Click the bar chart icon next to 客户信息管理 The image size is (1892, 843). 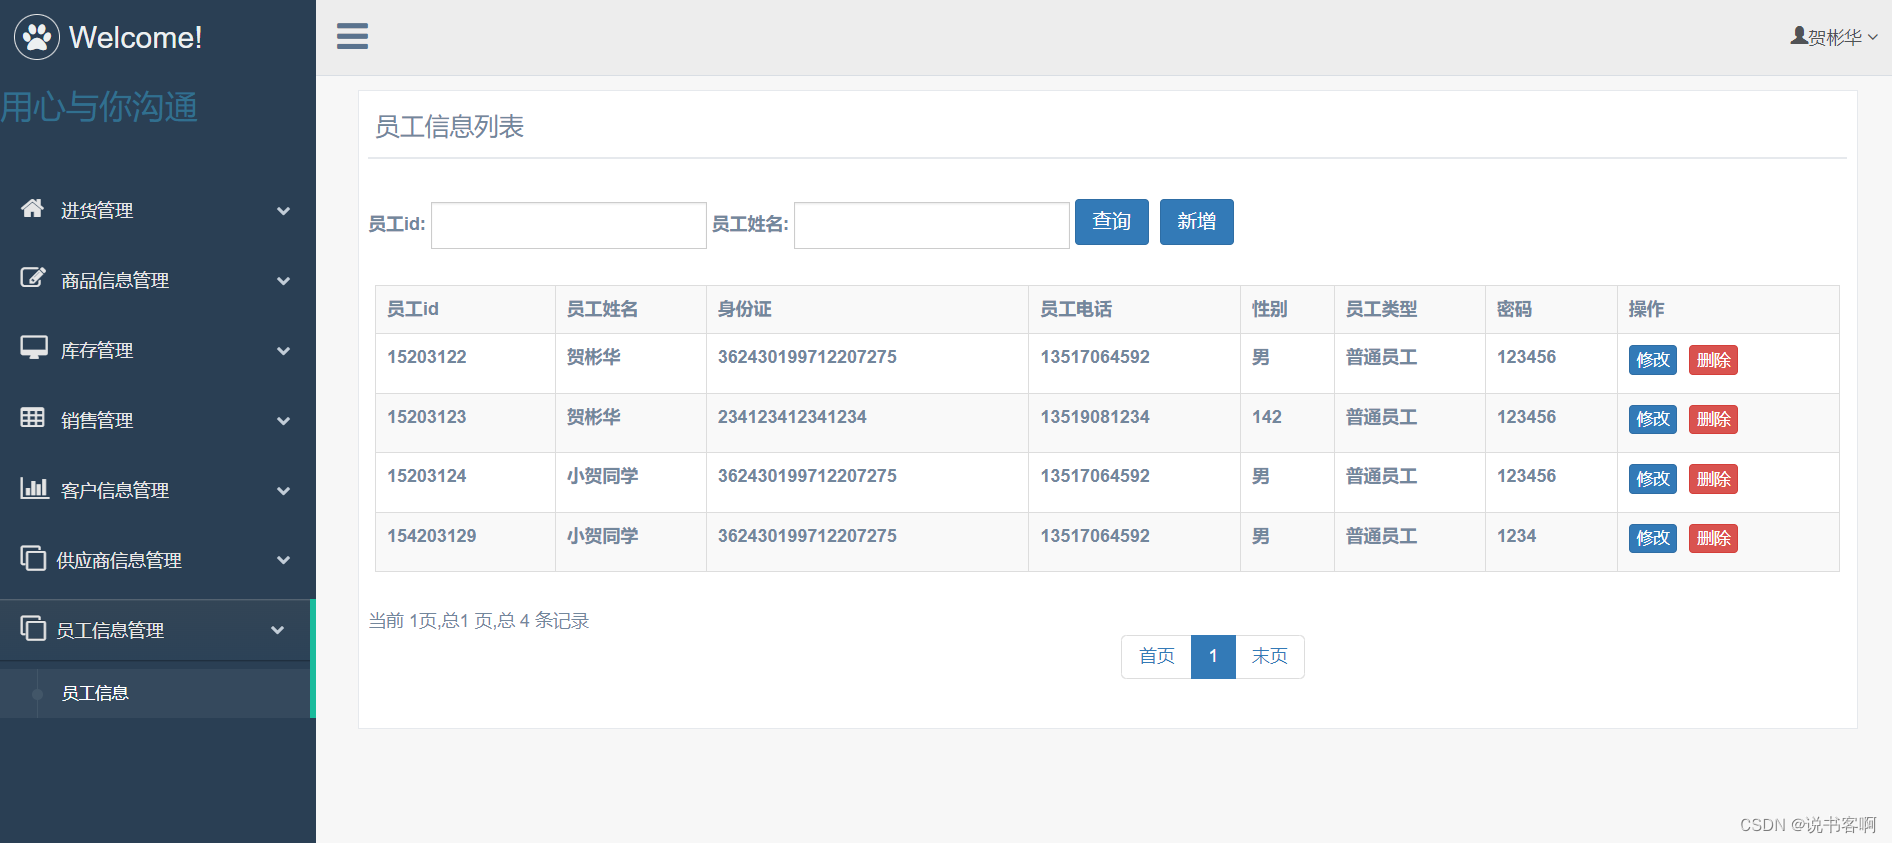pos(34,488)
